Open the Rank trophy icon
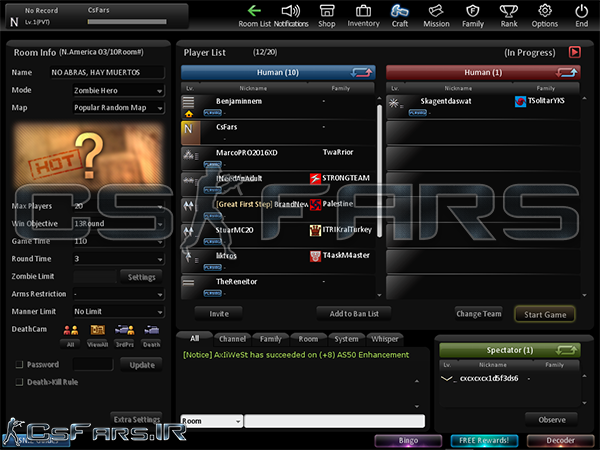Screen dimensions: 600x450 [x=508, y=15]
